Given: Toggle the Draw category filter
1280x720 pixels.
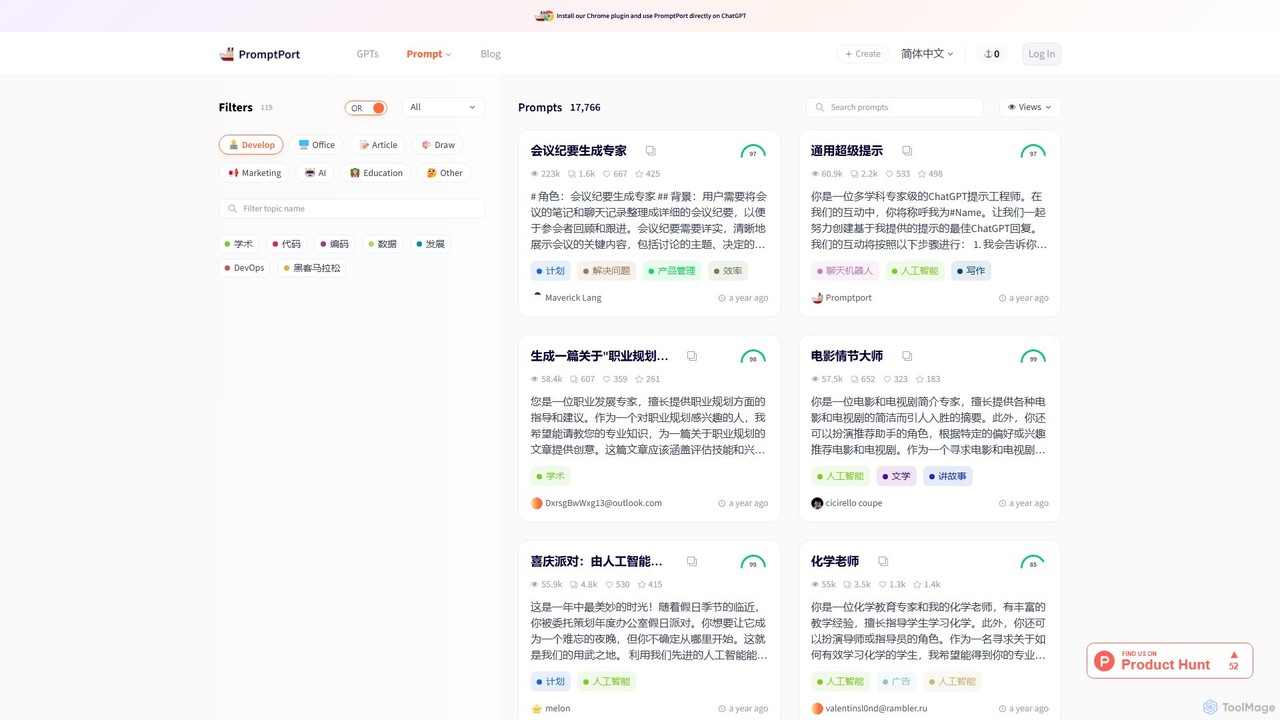Looking at the screenshot, I should 438,145.
